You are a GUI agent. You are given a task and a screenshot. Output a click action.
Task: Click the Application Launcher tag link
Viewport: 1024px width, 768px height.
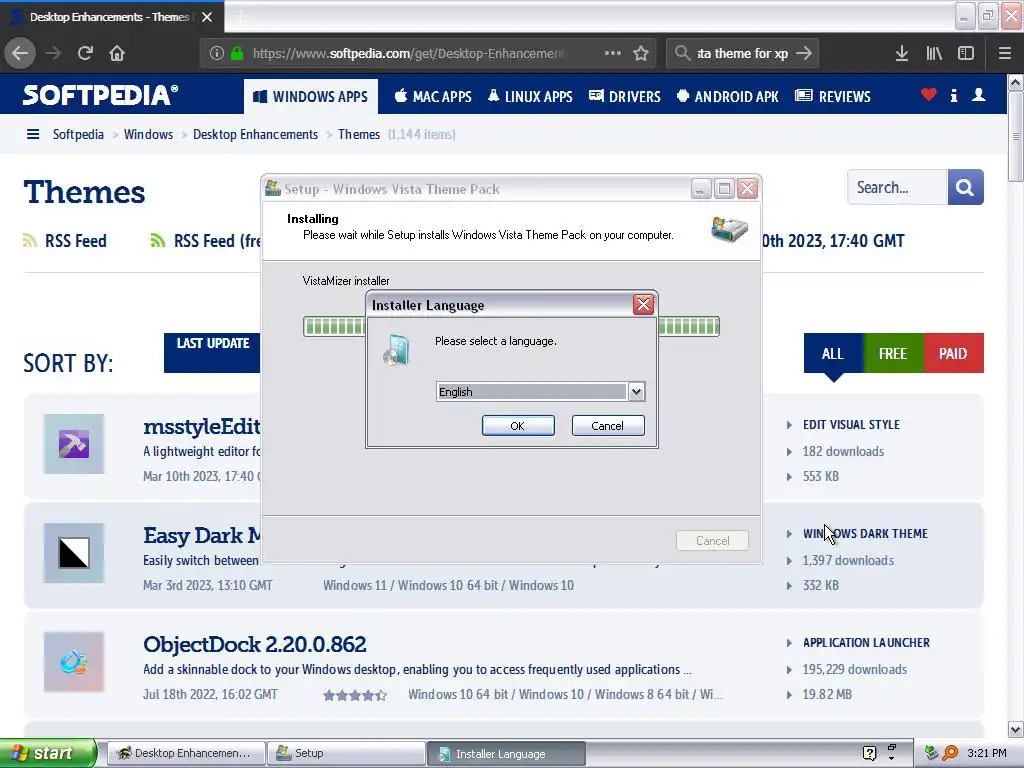click(x=866, y=643)
